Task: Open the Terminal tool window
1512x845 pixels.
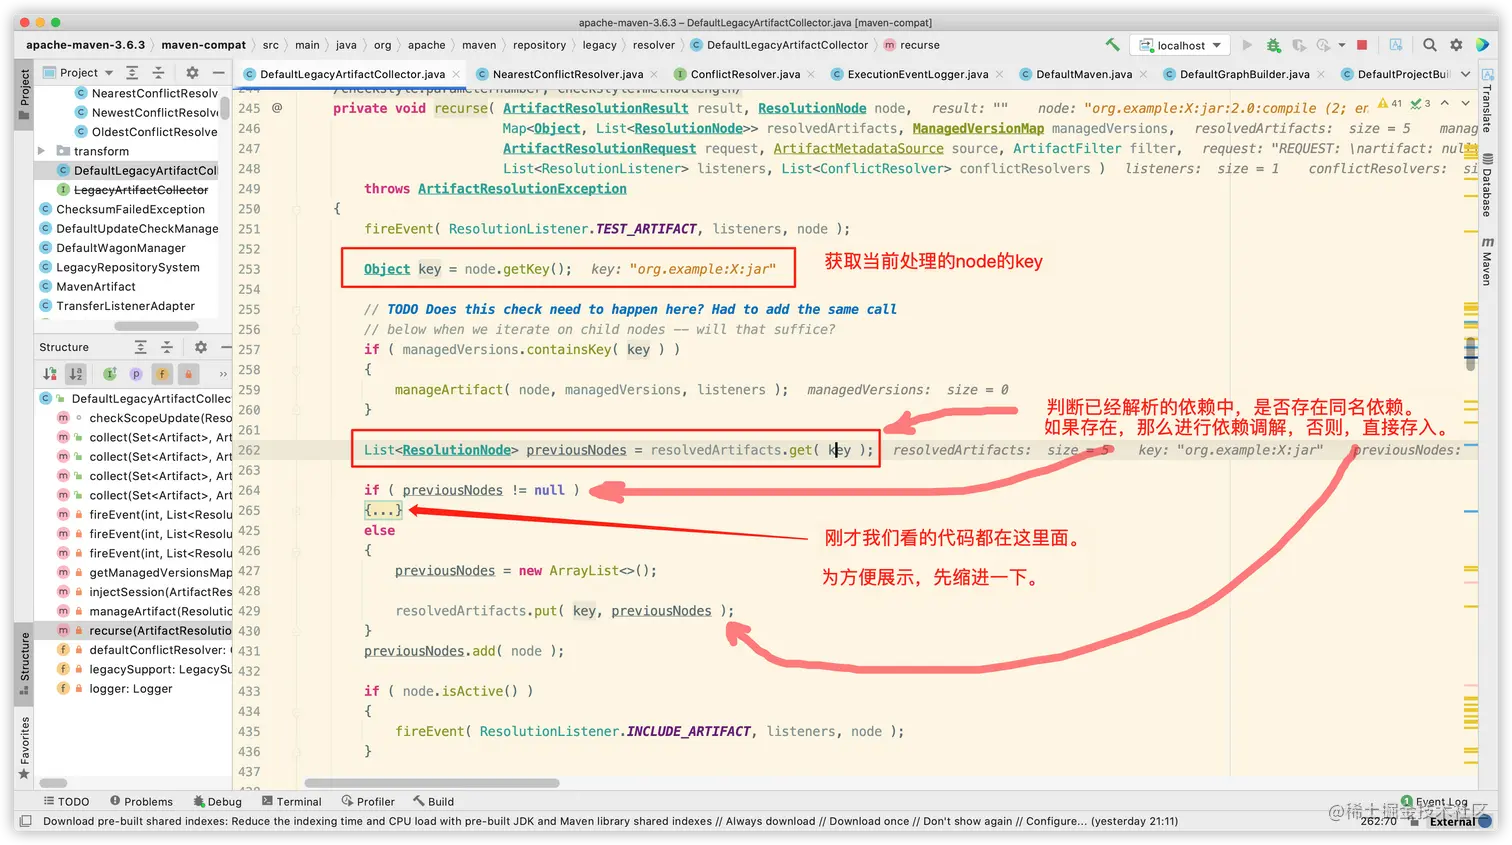Action: click(291, 801)
